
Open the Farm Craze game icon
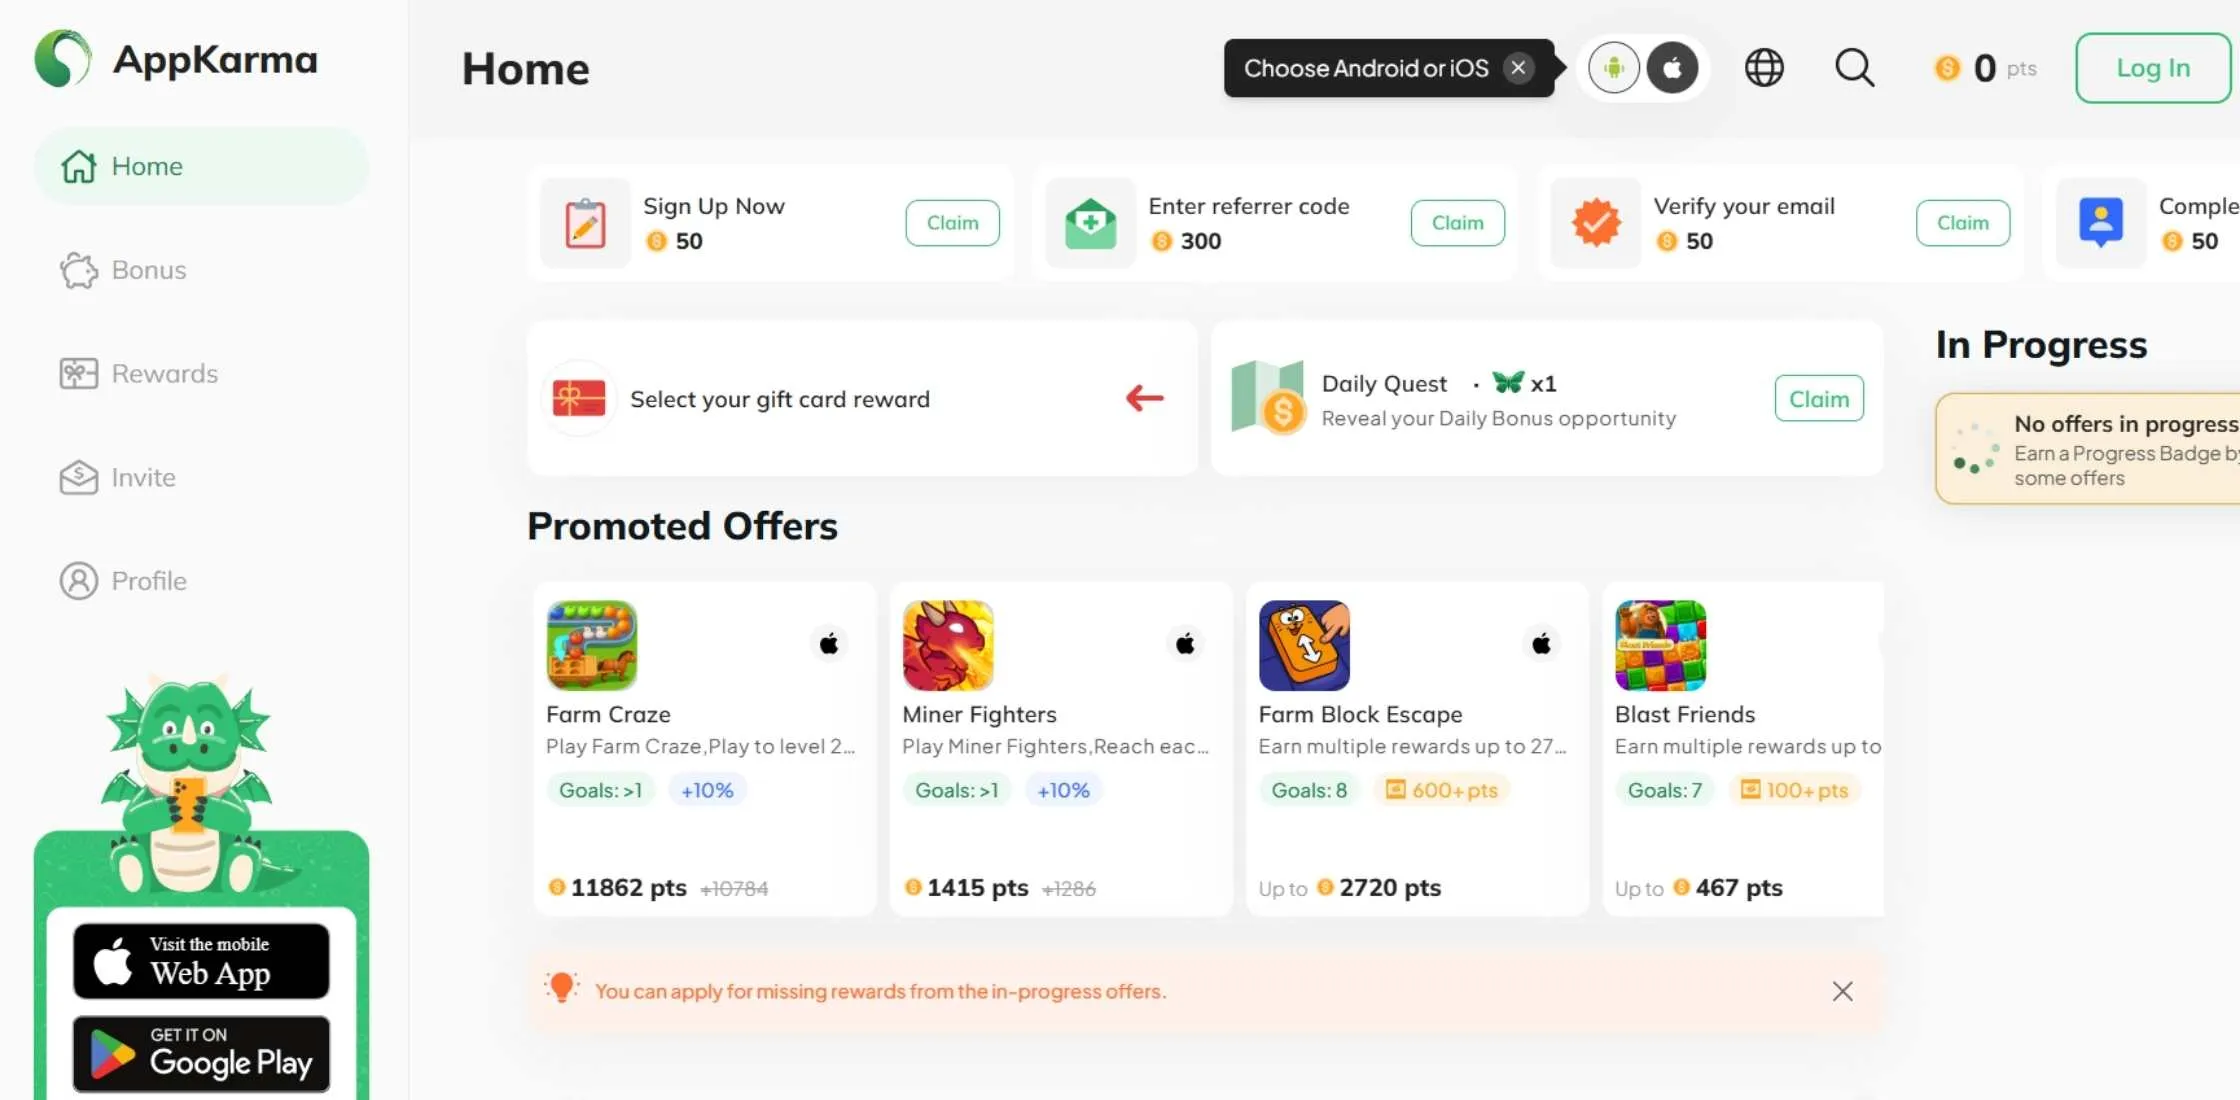point(592,645)
